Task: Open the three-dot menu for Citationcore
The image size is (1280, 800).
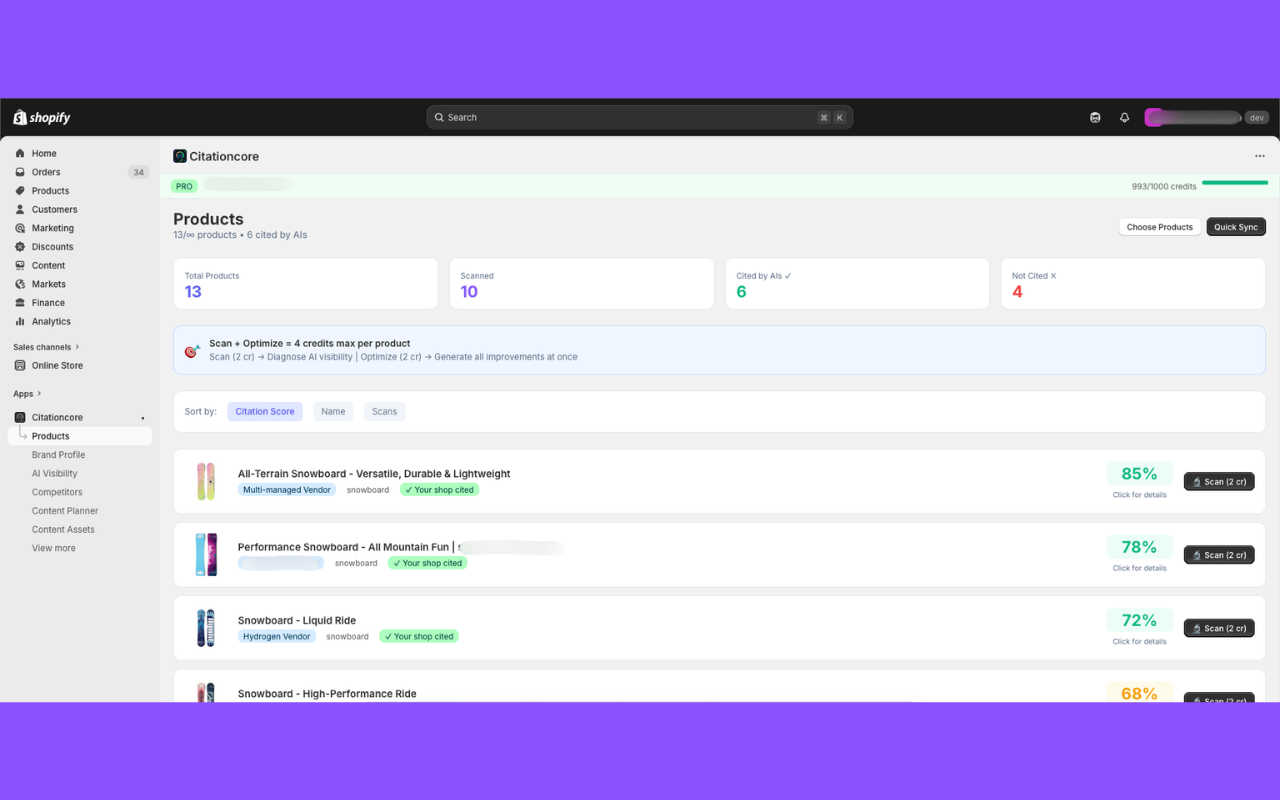Action: click(1259, 156)
